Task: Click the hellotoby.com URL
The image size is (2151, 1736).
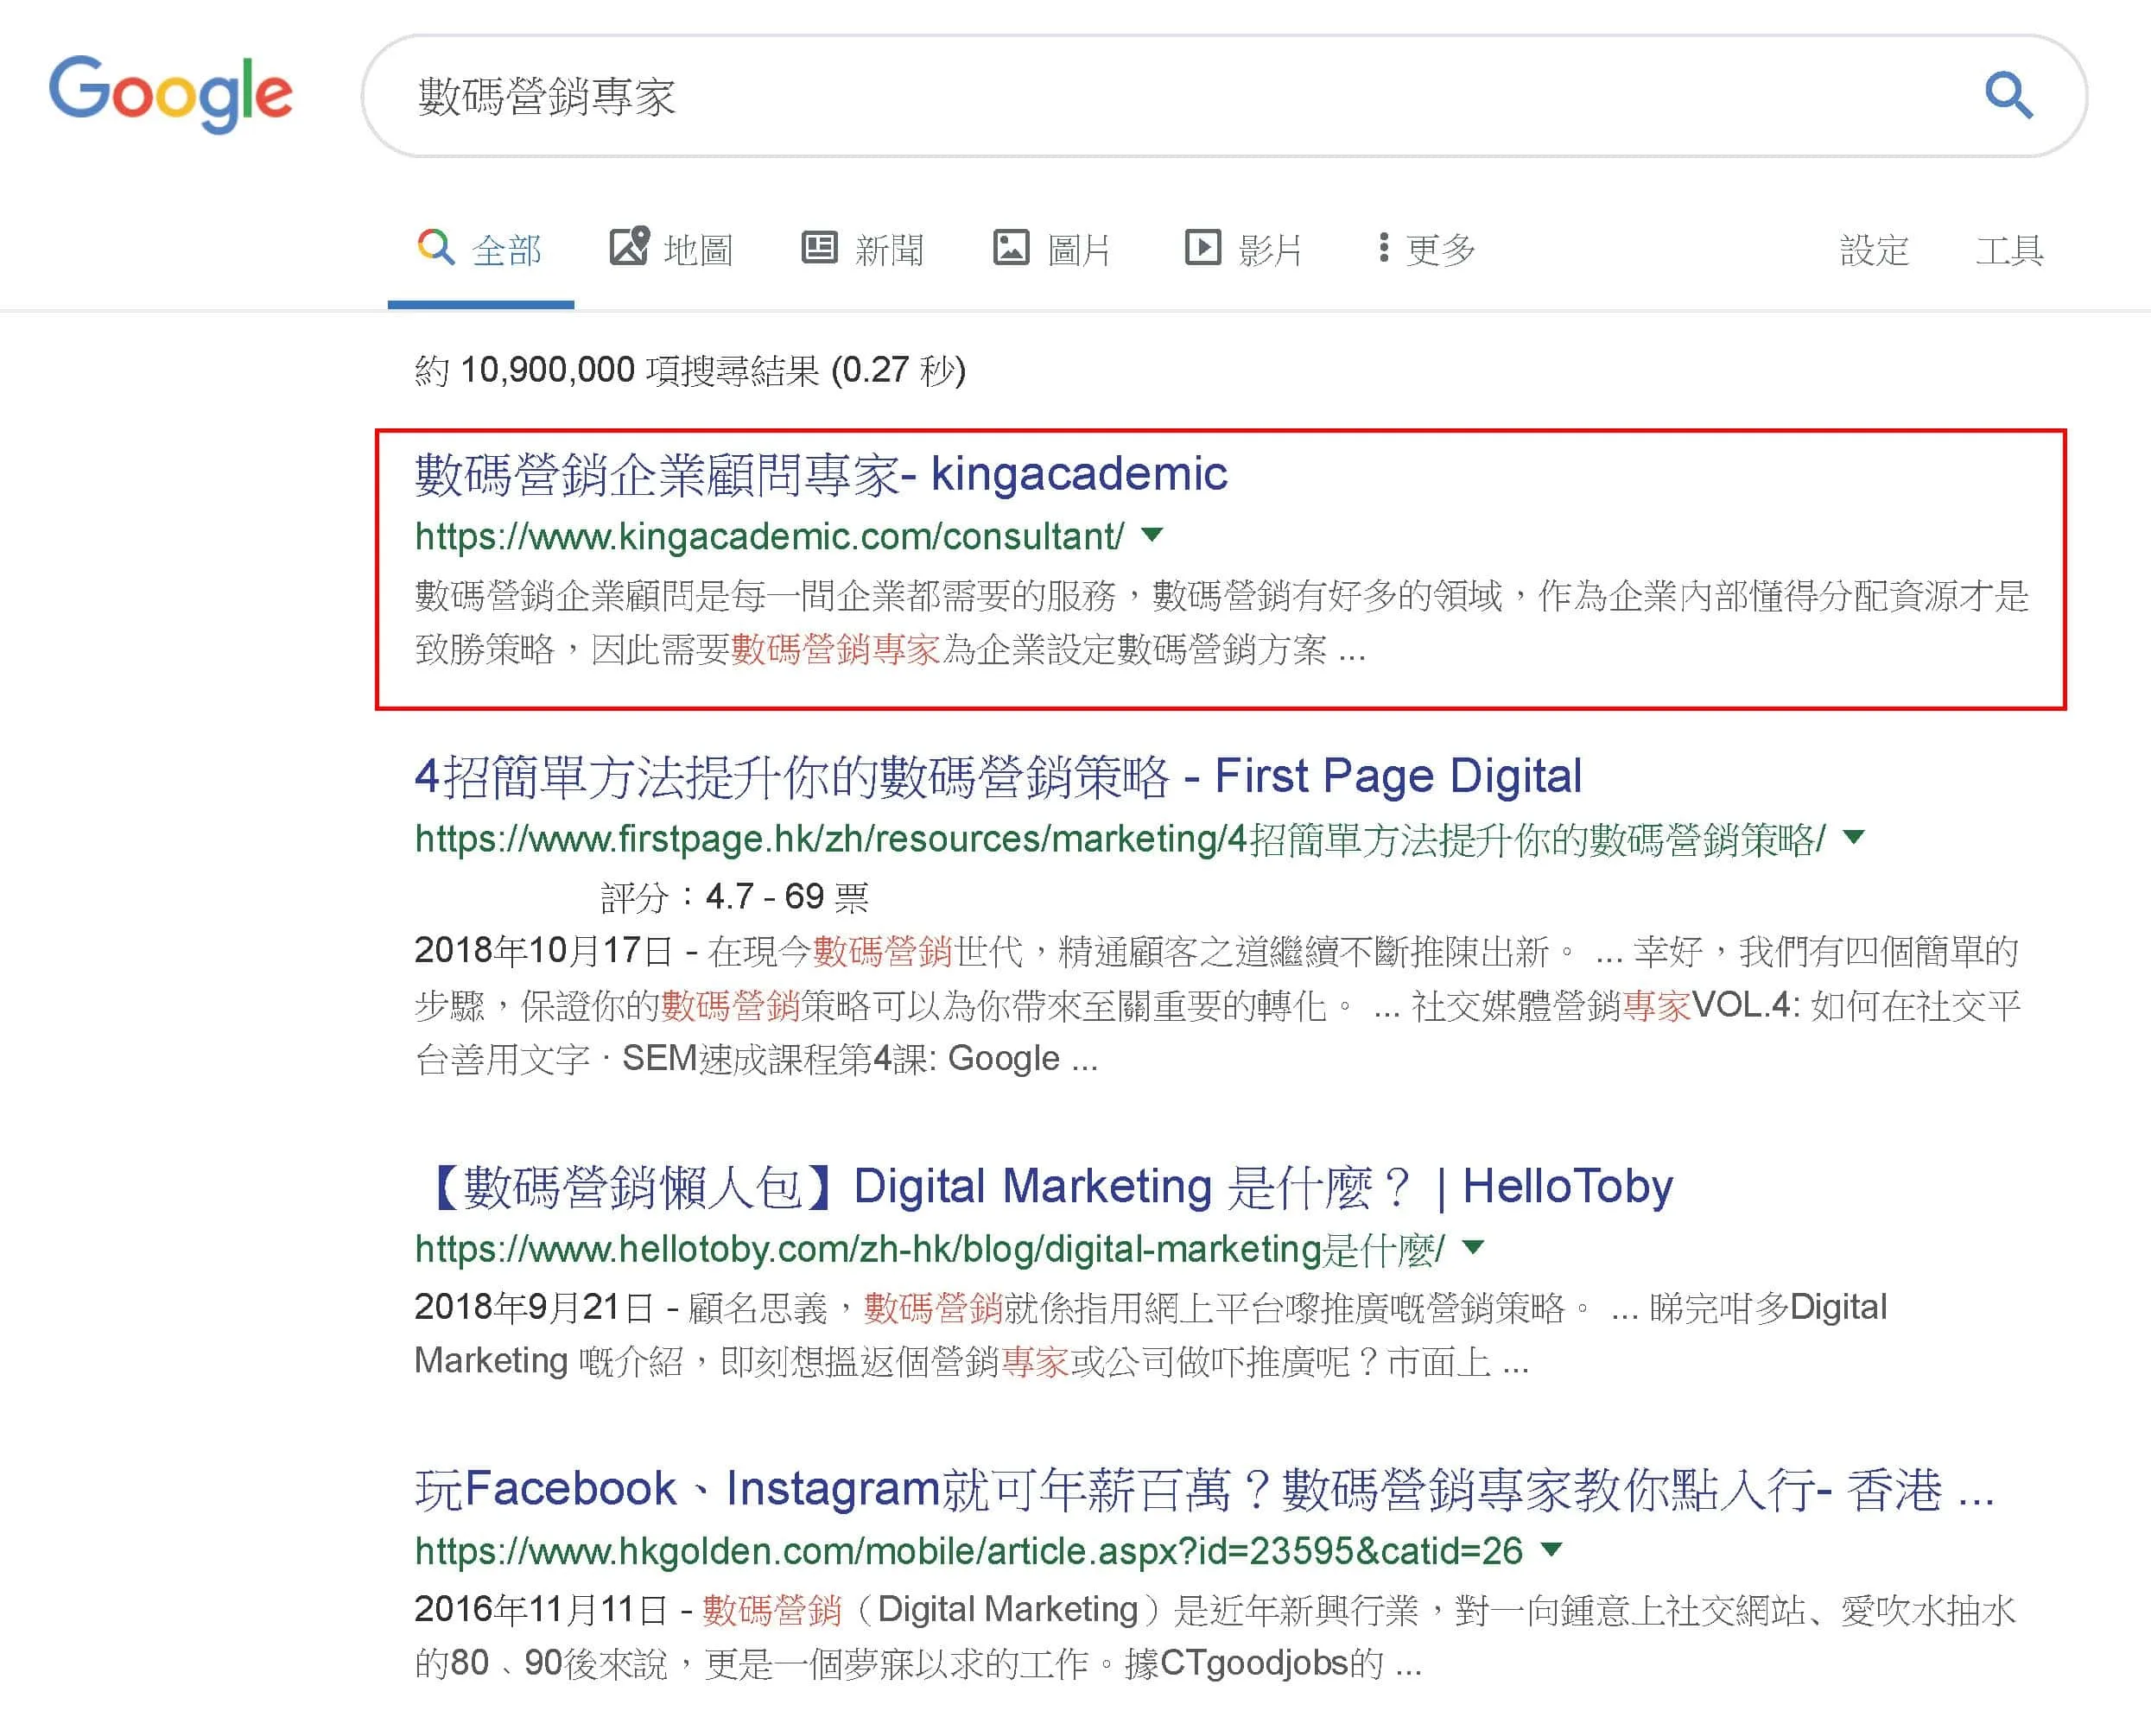Action: pos(930,1249)
